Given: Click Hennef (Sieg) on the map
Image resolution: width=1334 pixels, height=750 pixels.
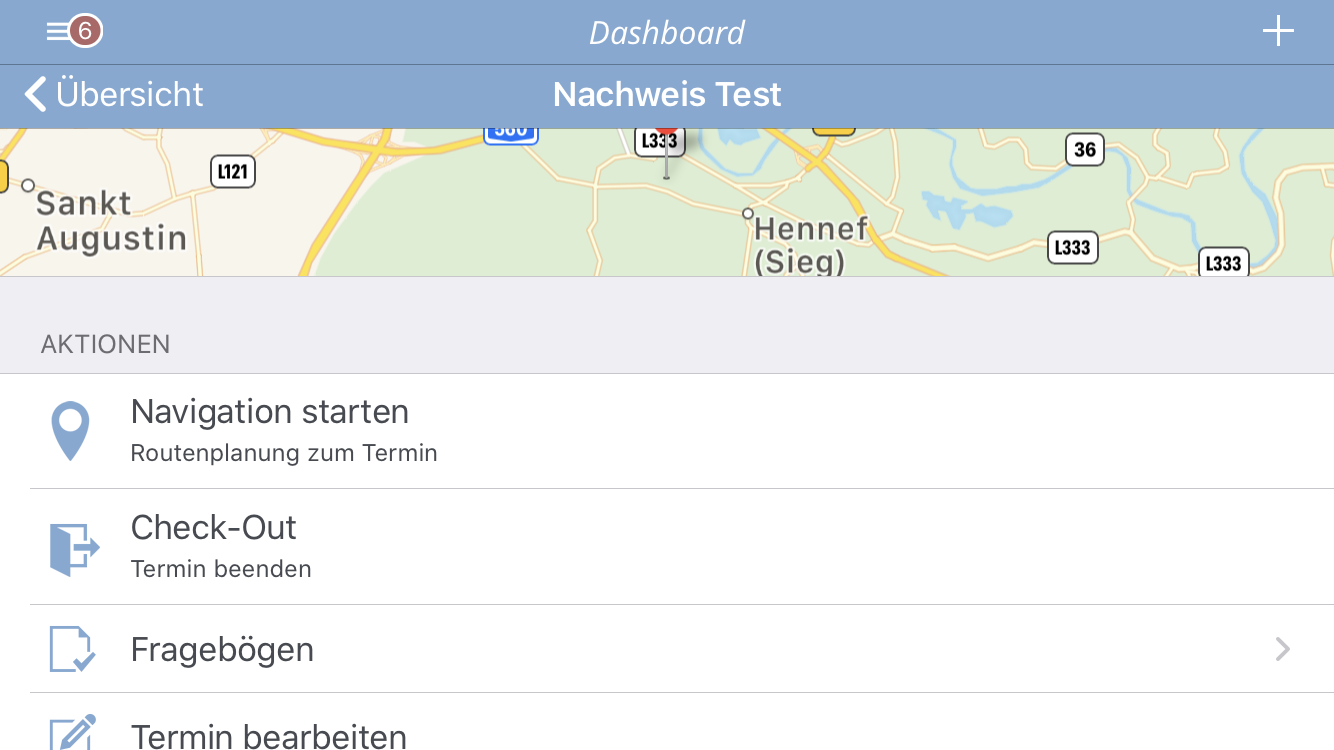Looking at the screenshot, I should point(810,243).
